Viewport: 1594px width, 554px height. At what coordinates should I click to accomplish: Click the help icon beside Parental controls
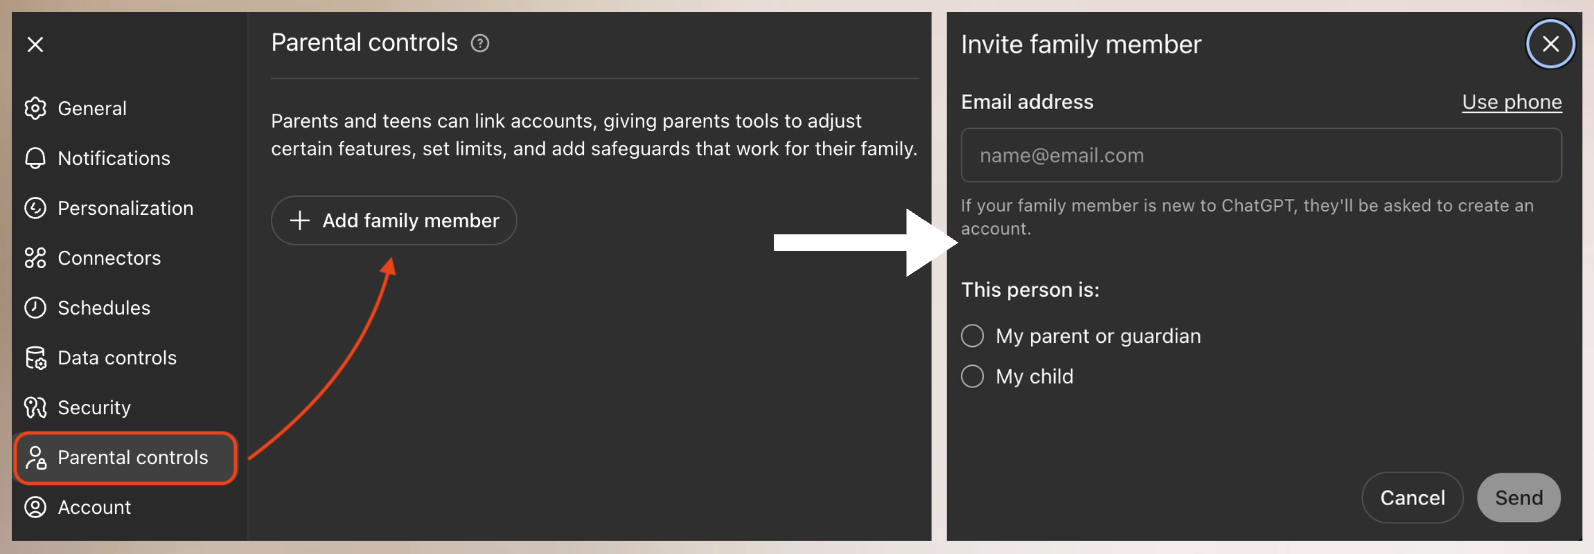pos(480,43)
